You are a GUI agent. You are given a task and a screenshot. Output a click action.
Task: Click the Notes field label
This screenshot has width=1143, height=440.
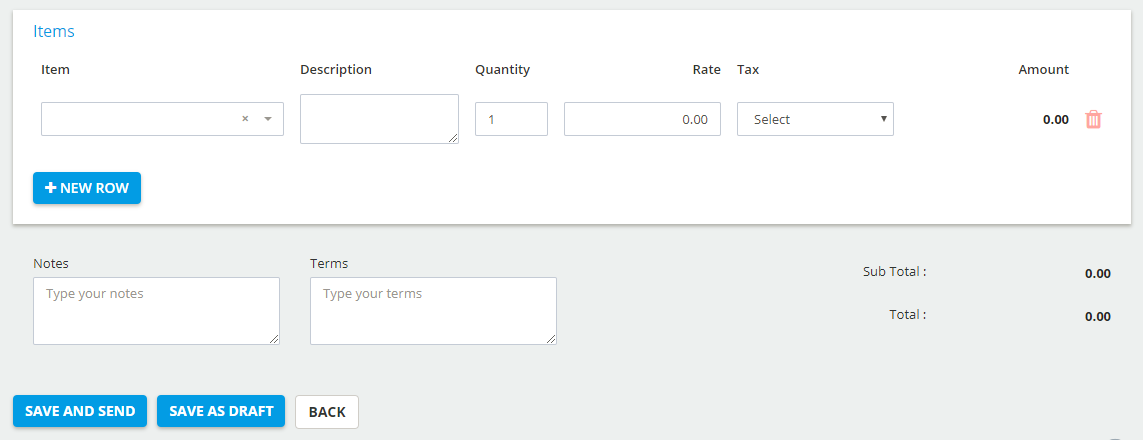(x=51, y=263)
